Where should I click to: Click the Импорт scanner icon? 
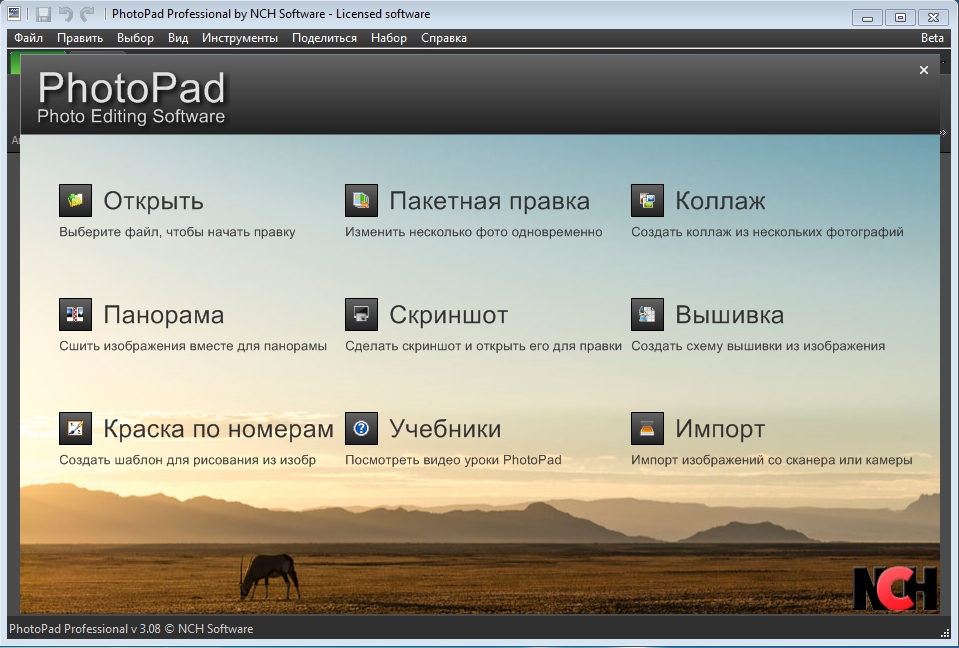647,429
